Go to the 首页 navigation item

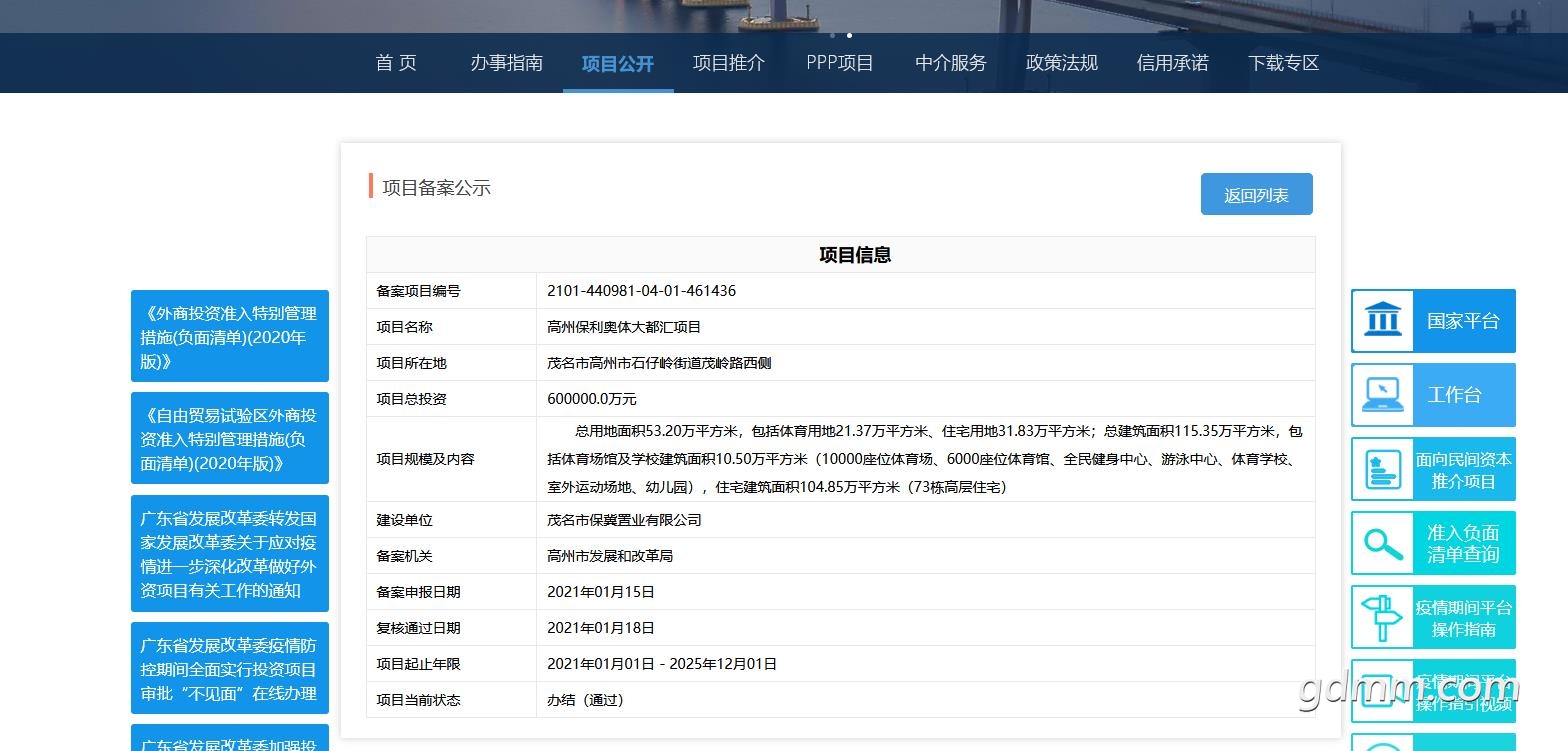[x=396, y=63]
